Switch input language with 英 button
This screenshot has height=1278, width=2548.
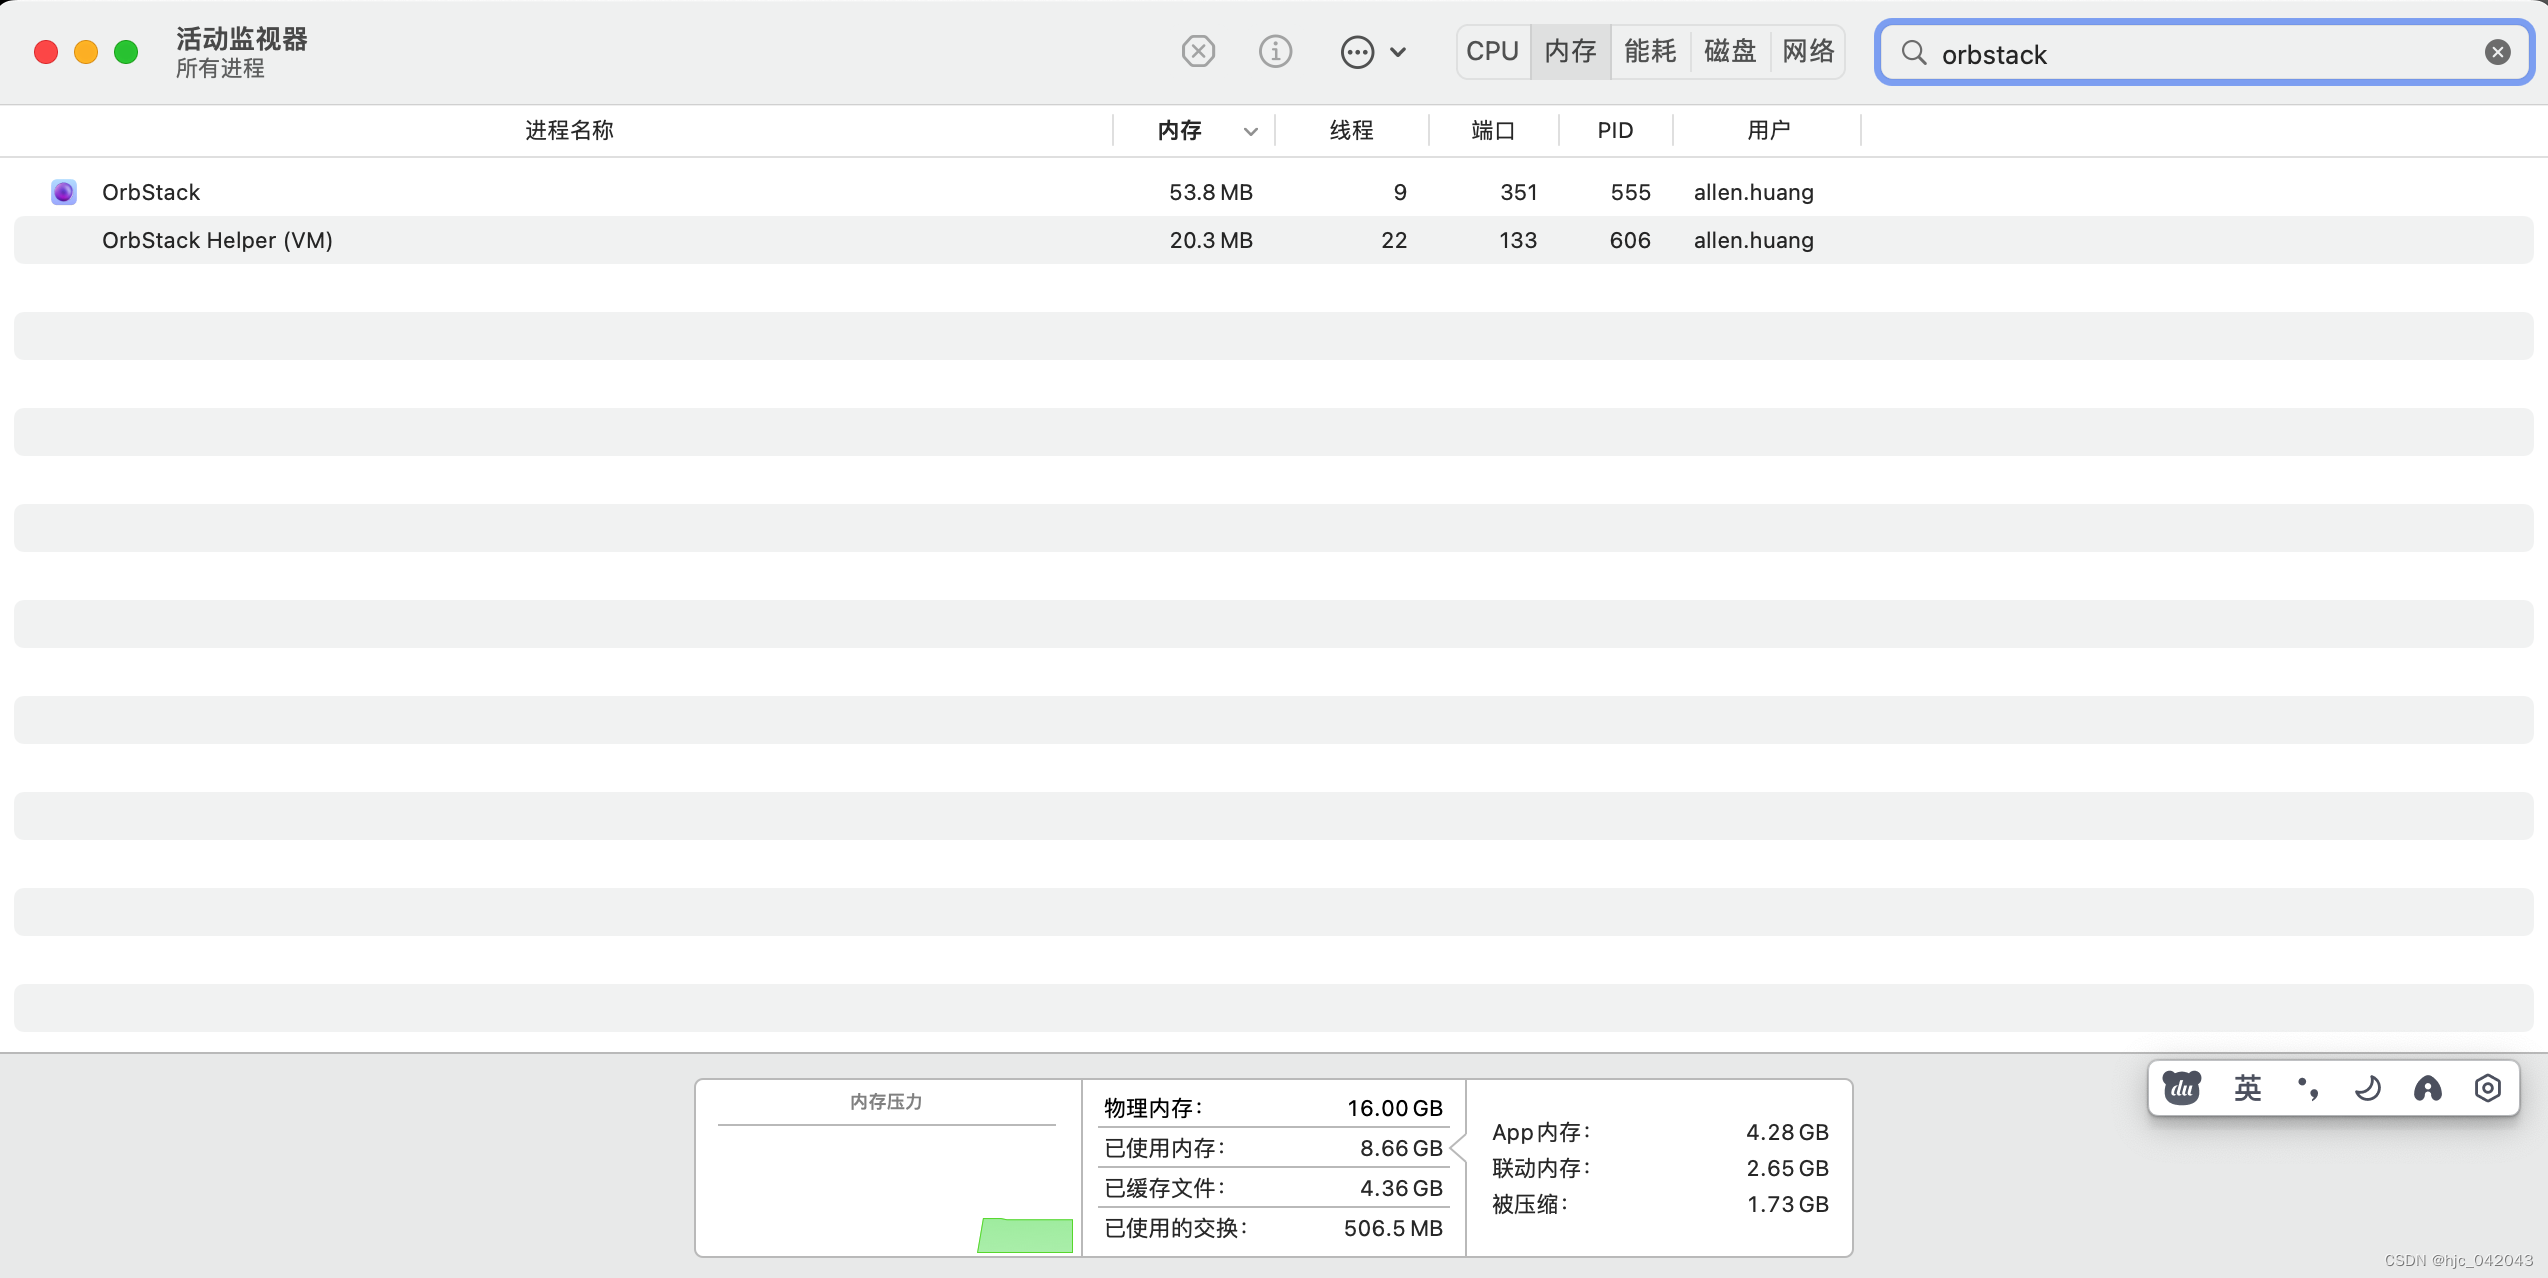[x=2247, y=1088]
